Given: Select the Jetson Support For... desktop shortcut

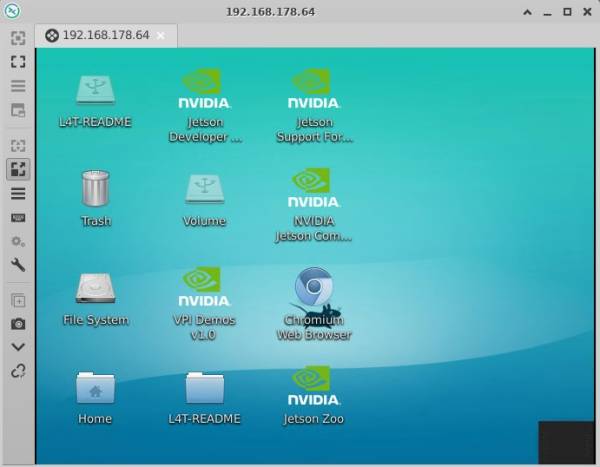Looking at the screenshot, I should point(314,105).
